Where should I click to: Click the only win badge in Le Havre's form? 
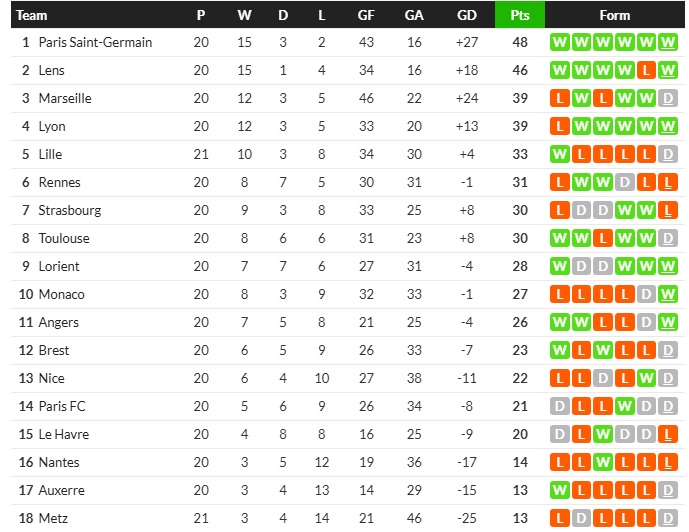pyautogui.click(x=603, y=434)
